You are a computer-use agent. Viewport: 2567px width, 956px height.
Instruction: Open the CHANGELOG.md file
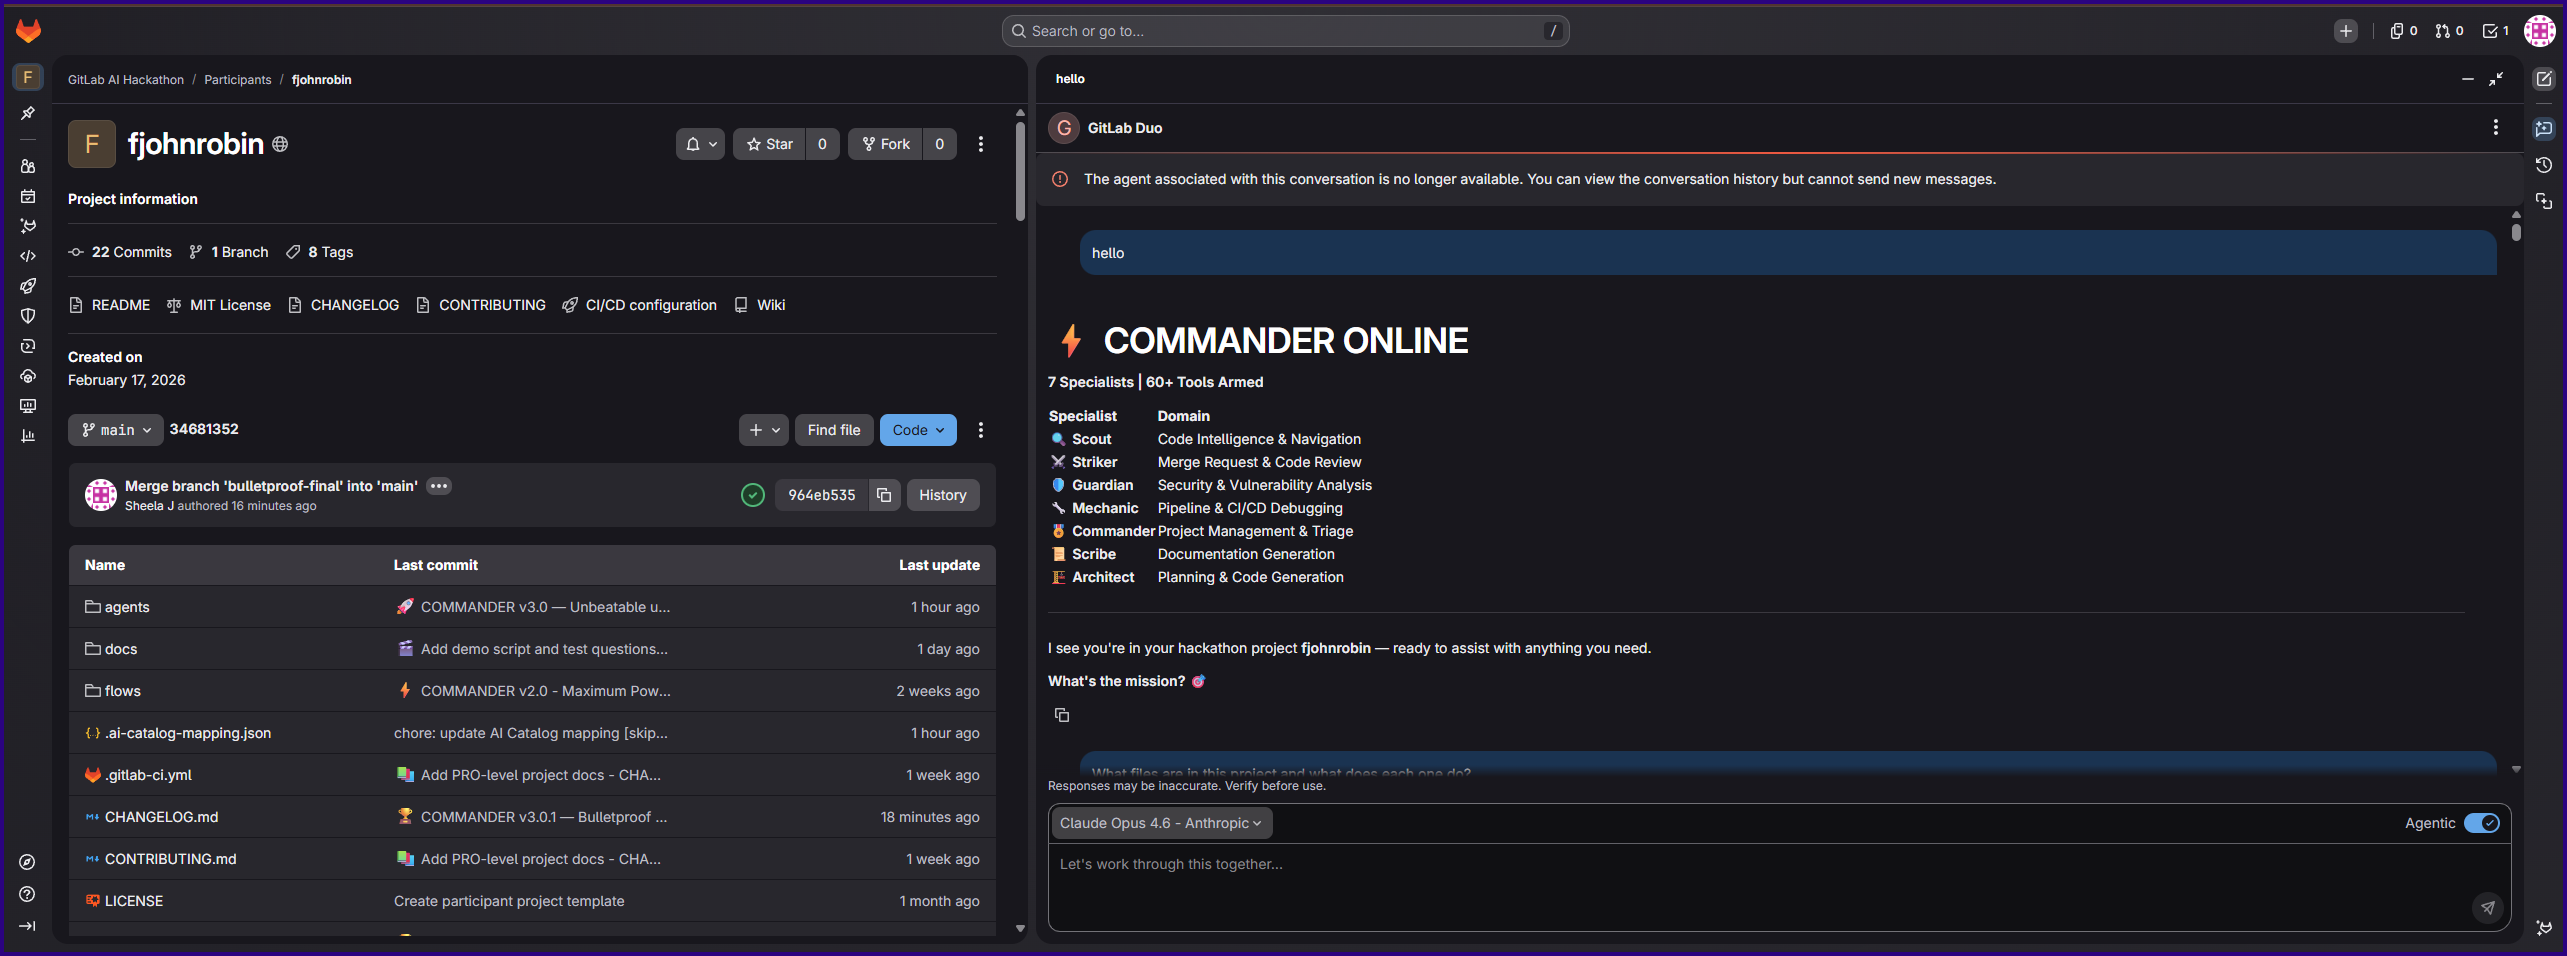(161, 817)
